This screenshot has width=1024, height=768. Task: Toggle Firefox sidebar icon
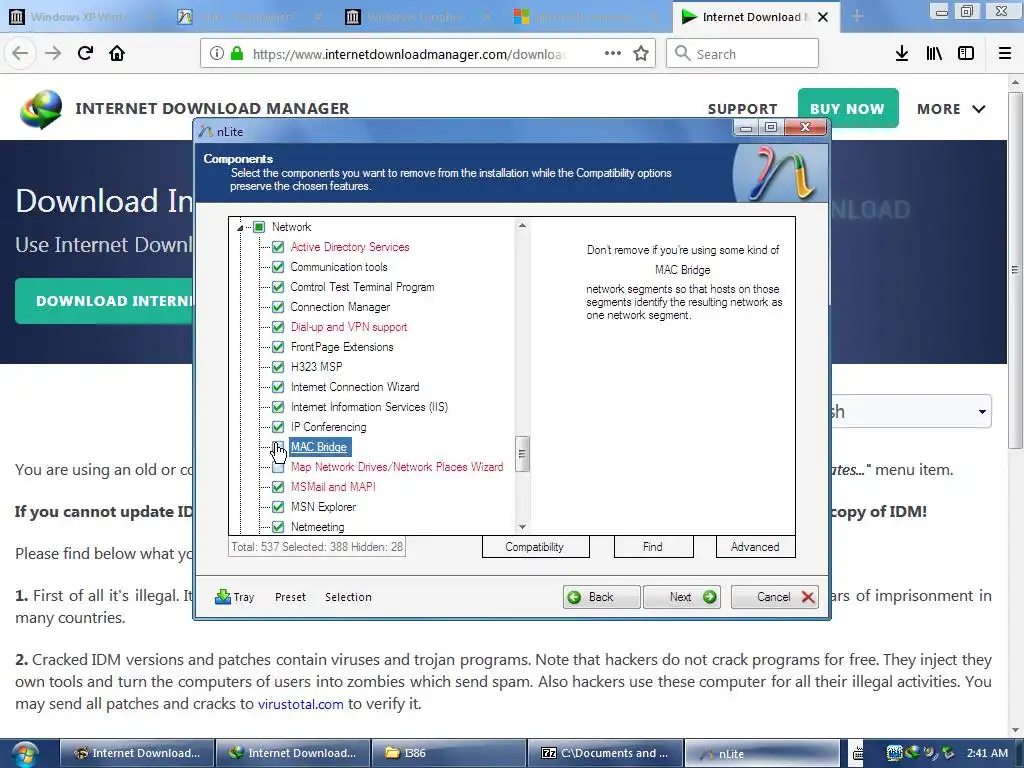(x=966, y=54)
